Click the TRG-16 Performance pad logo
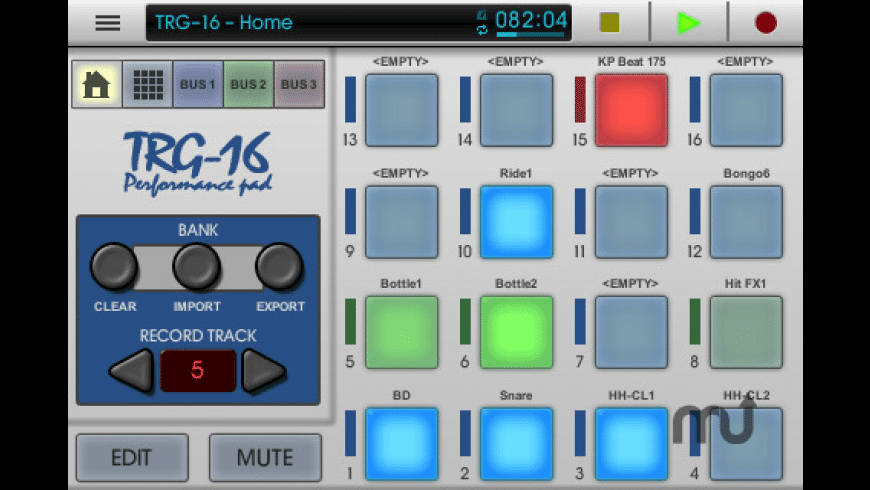Viewport: 870px width, 490px height. coord(198,164)
